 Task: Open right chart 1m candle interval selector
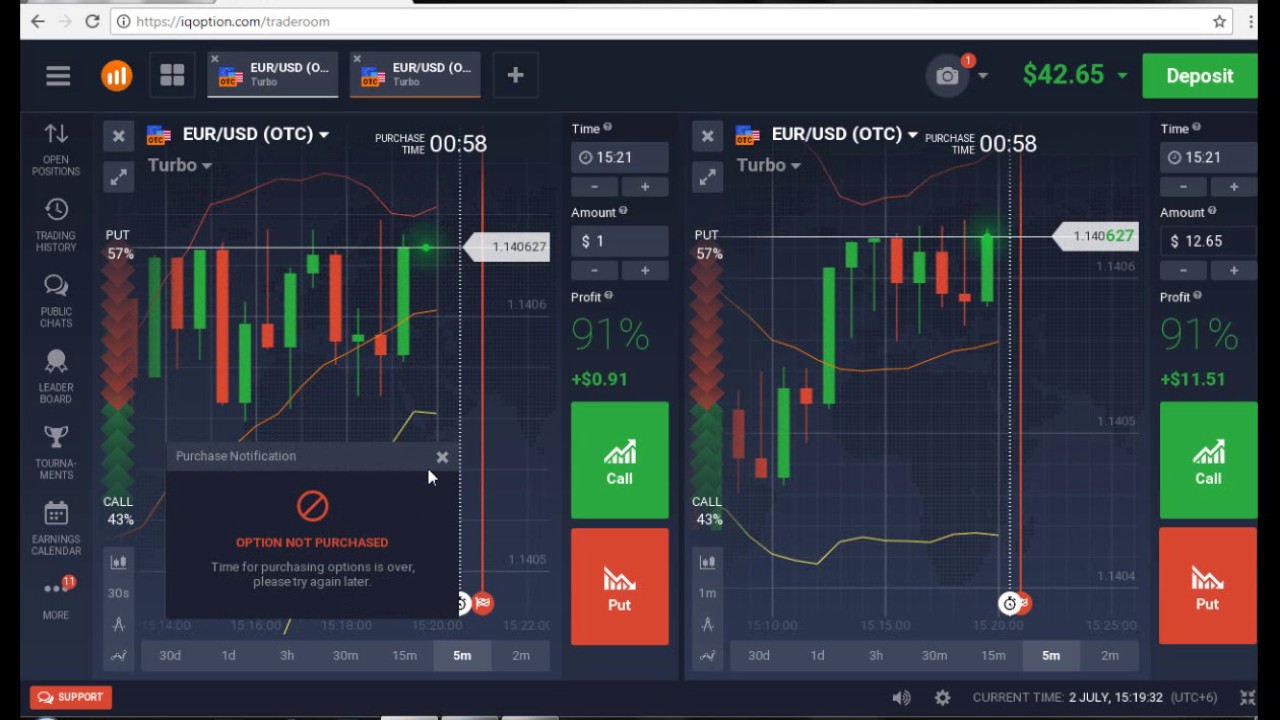707,593
